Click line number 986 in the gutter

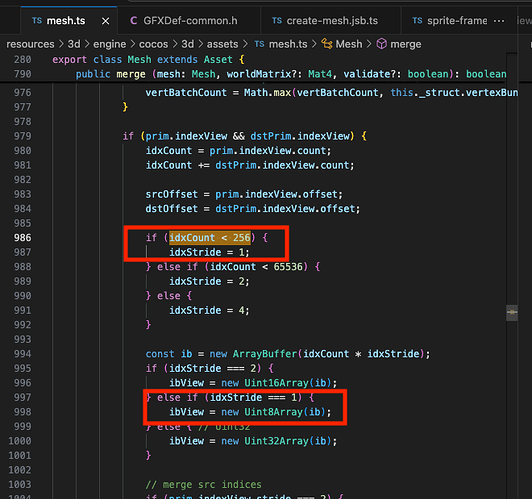tap(22, 238)
